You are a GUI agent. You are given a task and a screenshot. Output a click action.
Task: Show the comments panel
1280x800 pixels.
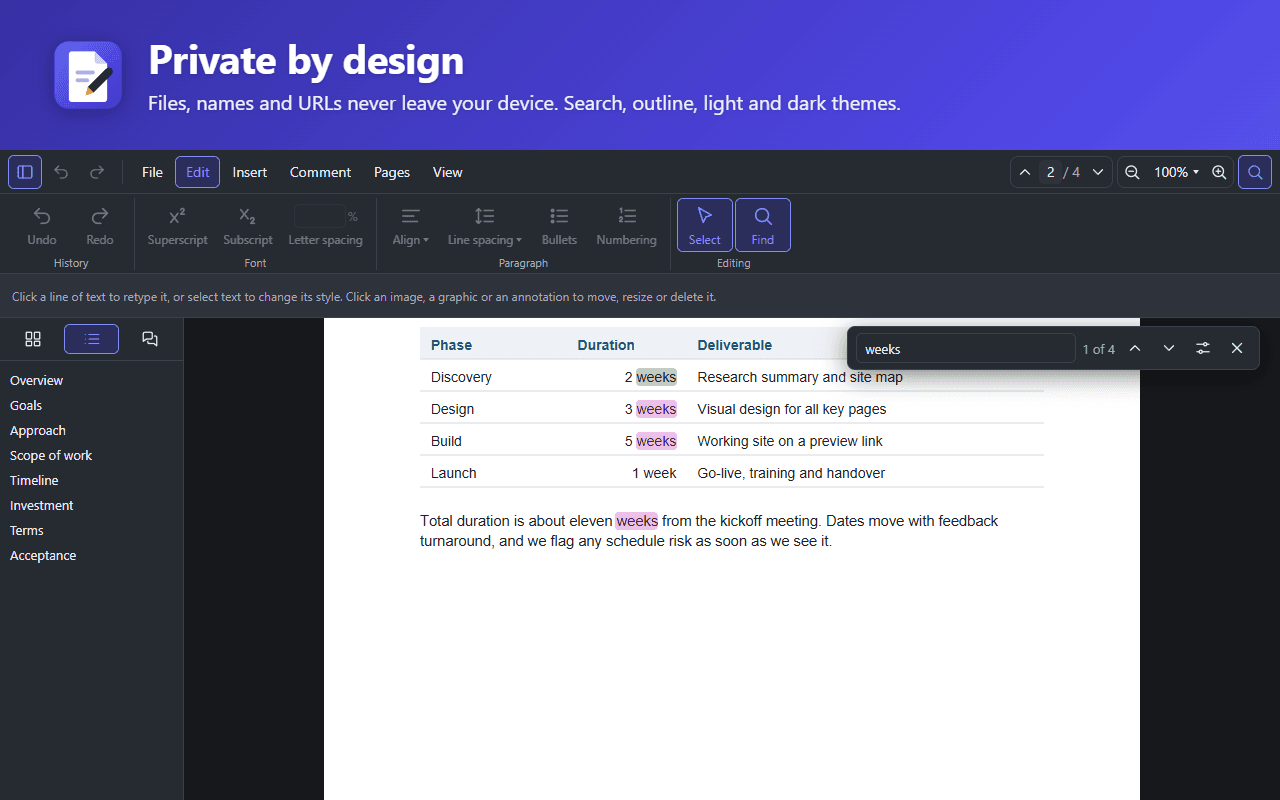tap(150, 339)
